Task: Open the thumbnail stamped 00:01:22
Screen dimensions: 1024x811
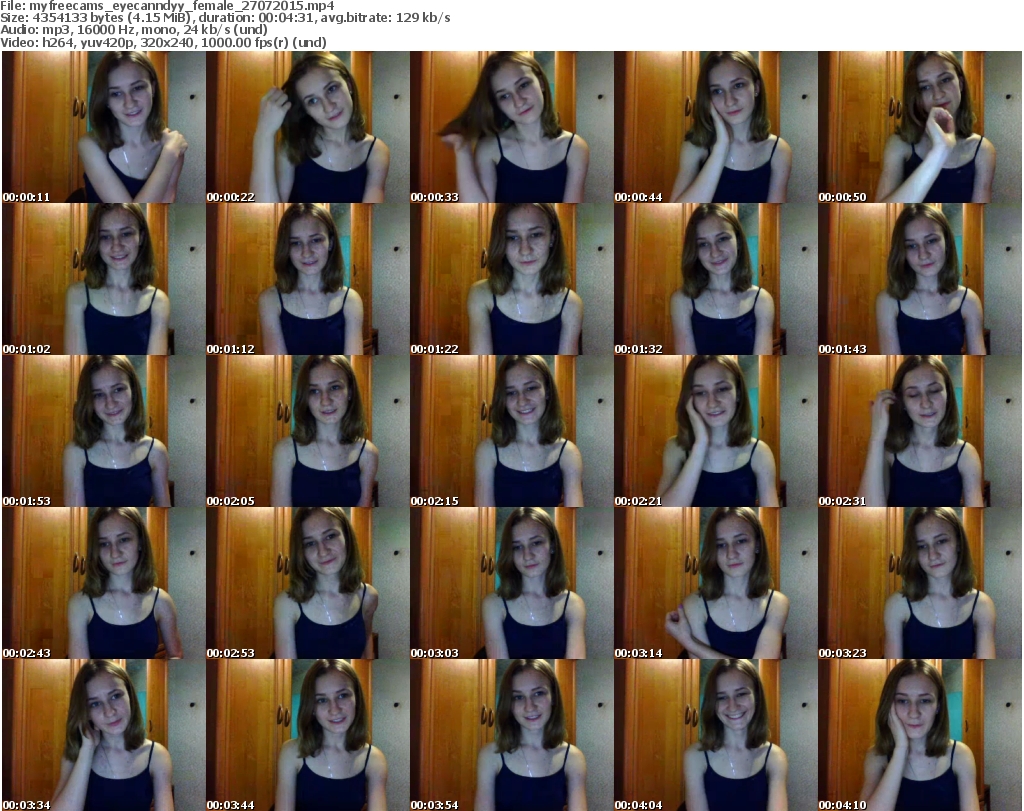Action: point(511,279)
